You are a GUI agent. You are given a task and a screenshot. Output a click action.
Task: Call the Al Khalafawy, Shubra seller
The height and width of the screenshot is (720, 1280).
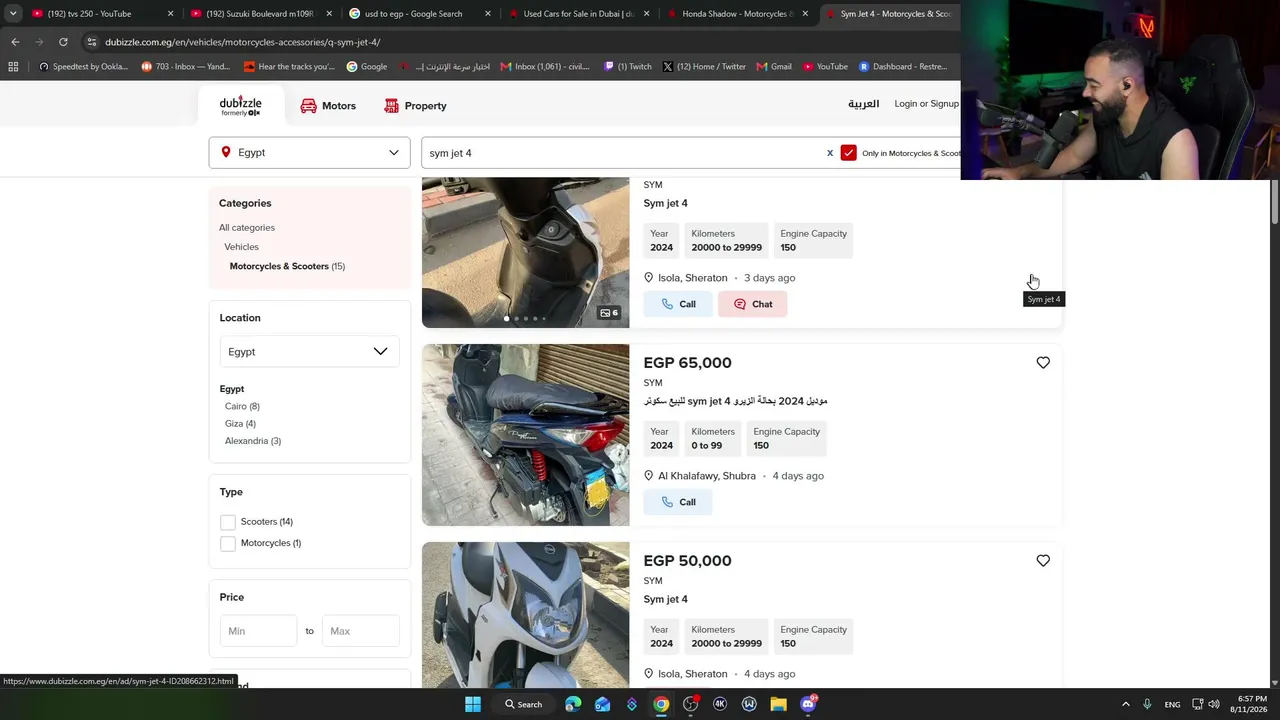[678, 502]
